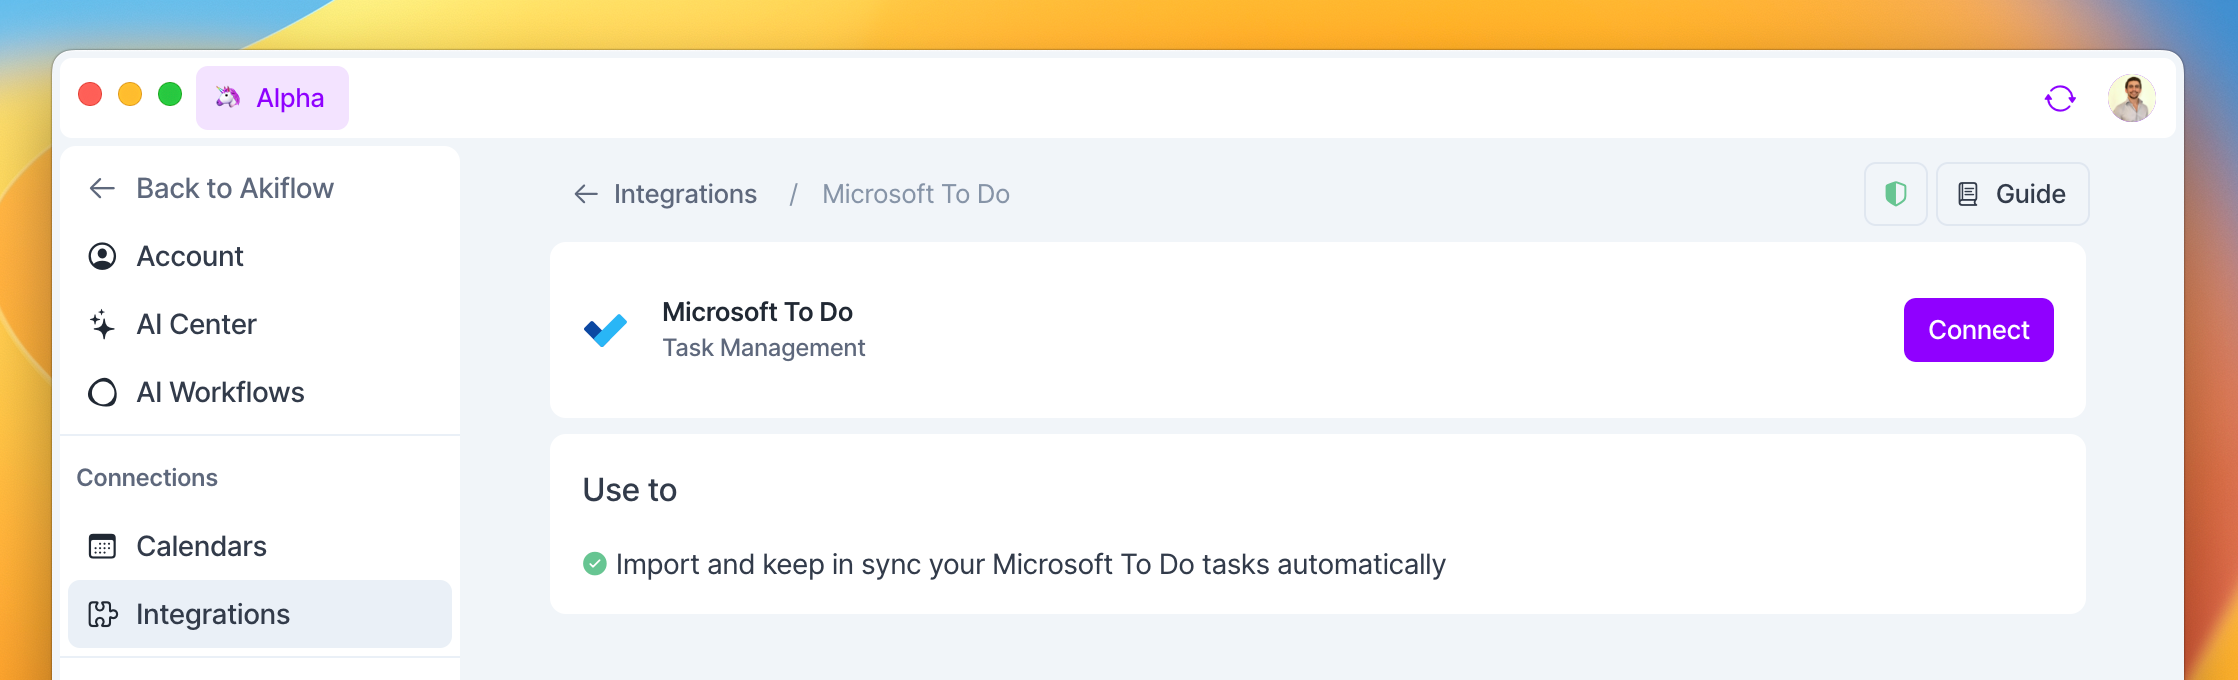Navigate to Integrations breadcrumb link
2238x680 pixels.
[685, 194]
